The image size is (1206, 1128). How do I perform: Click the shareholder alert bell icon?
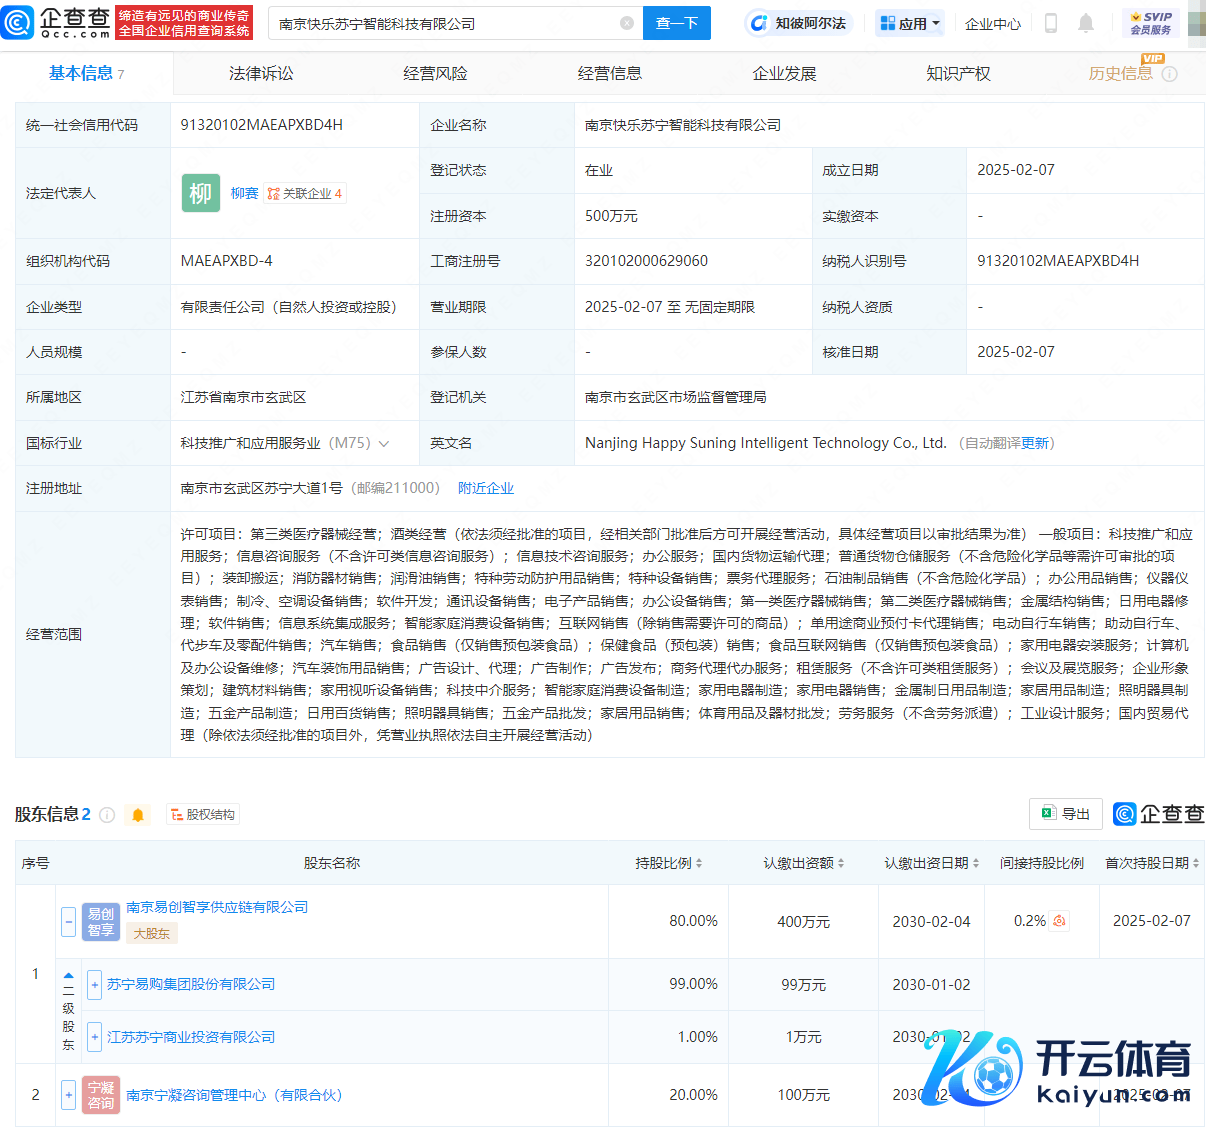(x=138, y=815)
